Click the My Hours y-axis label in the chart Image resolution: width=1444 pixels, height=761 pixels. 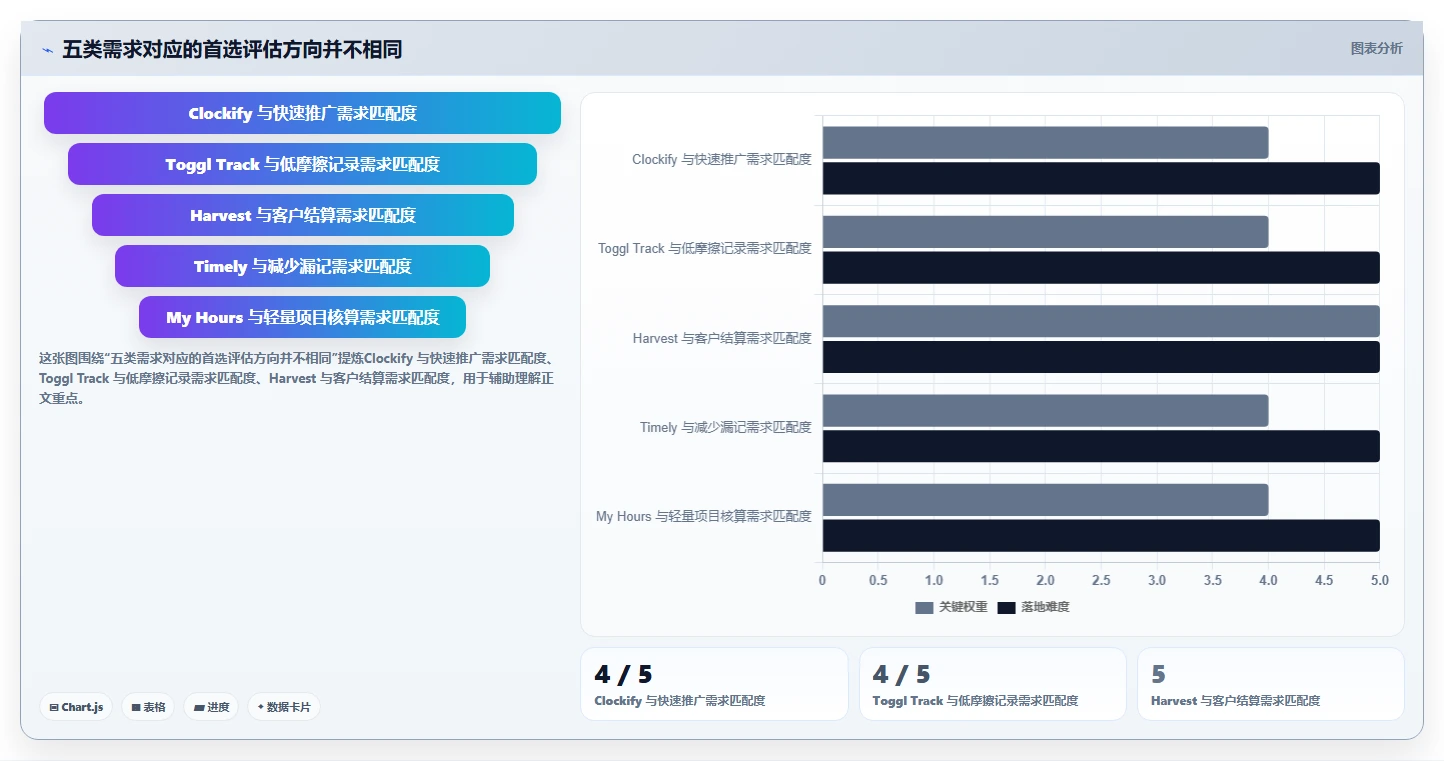(704, 516)
